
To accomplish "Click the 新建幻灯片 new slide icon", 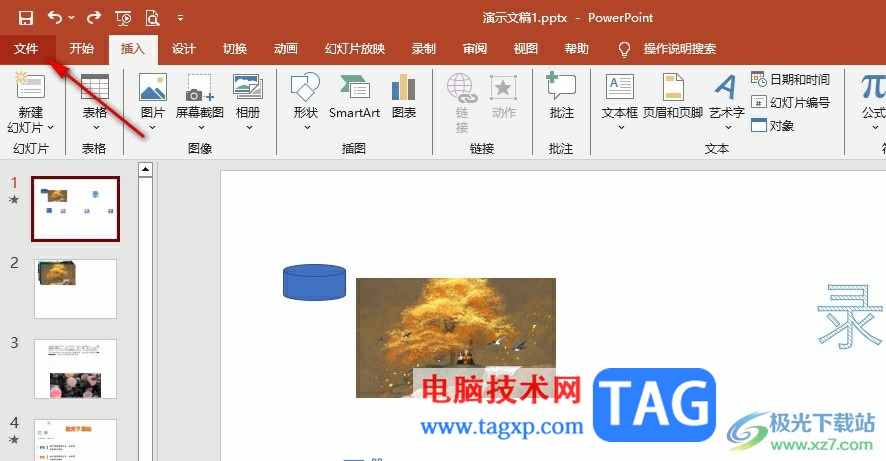I will (30, 86).
